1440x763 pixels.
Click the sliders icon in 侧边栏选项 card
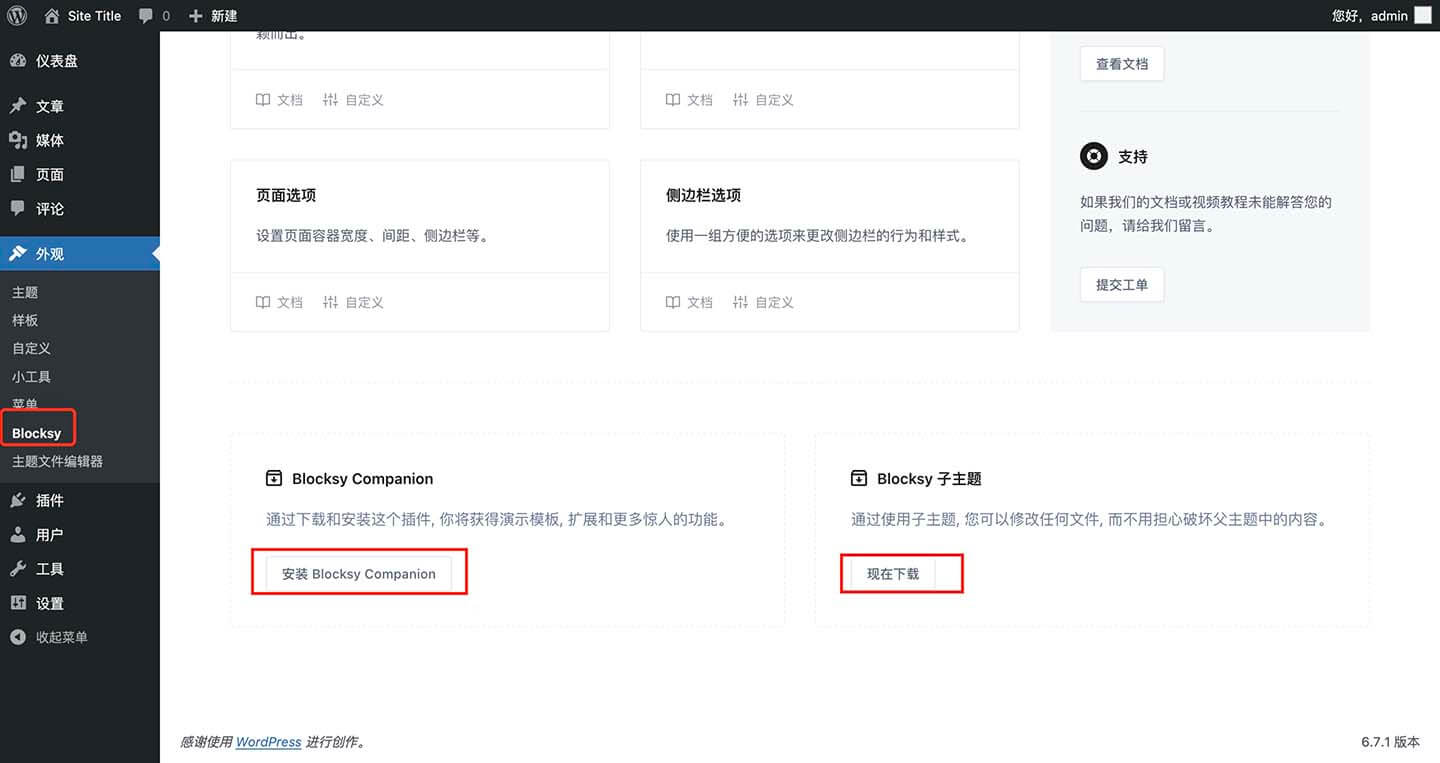[741, 302]
